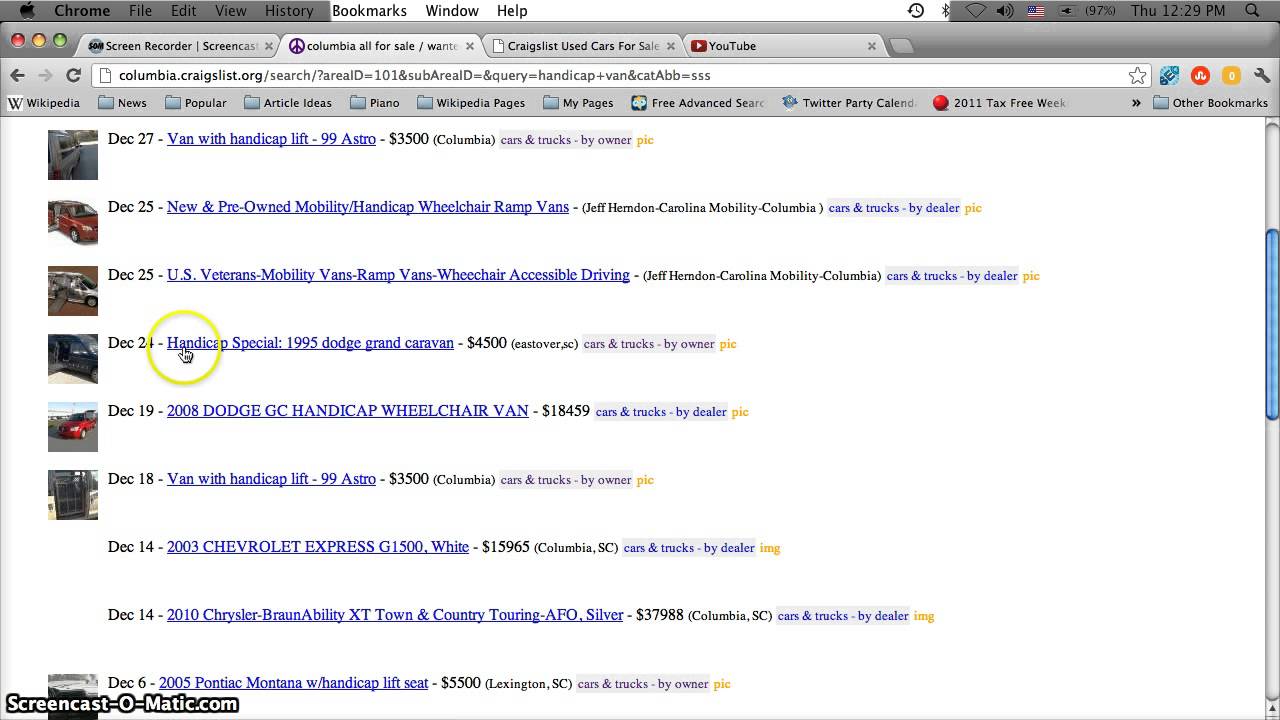The height and width of the screenshot is (720, 1280).
Task: Open Free Advanced Search bookmark
Action: 698,102
